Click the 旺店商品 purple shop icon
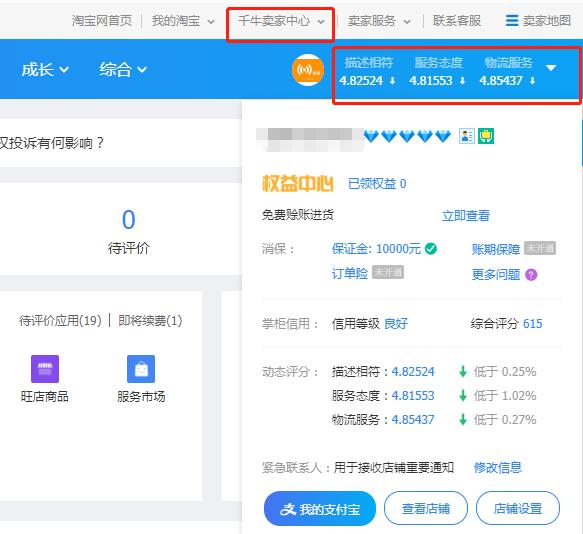 pos(45,369)
